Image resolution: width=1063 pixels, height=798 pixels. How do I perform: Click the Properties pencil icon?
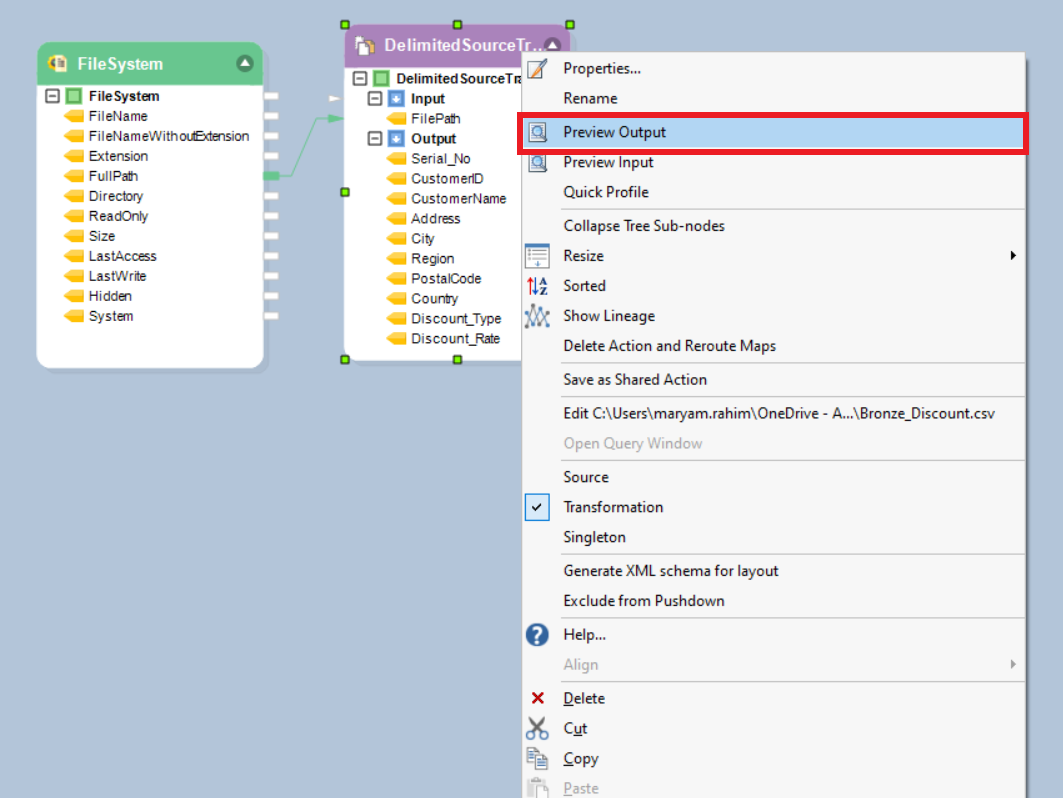click(x=538, y=69)
